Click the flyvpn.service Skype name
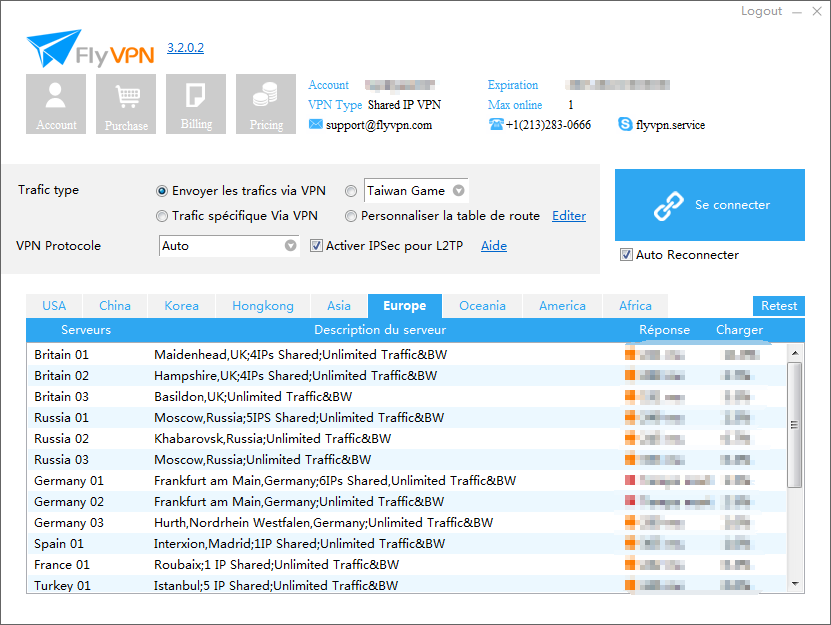 click(x=670, y=125)
